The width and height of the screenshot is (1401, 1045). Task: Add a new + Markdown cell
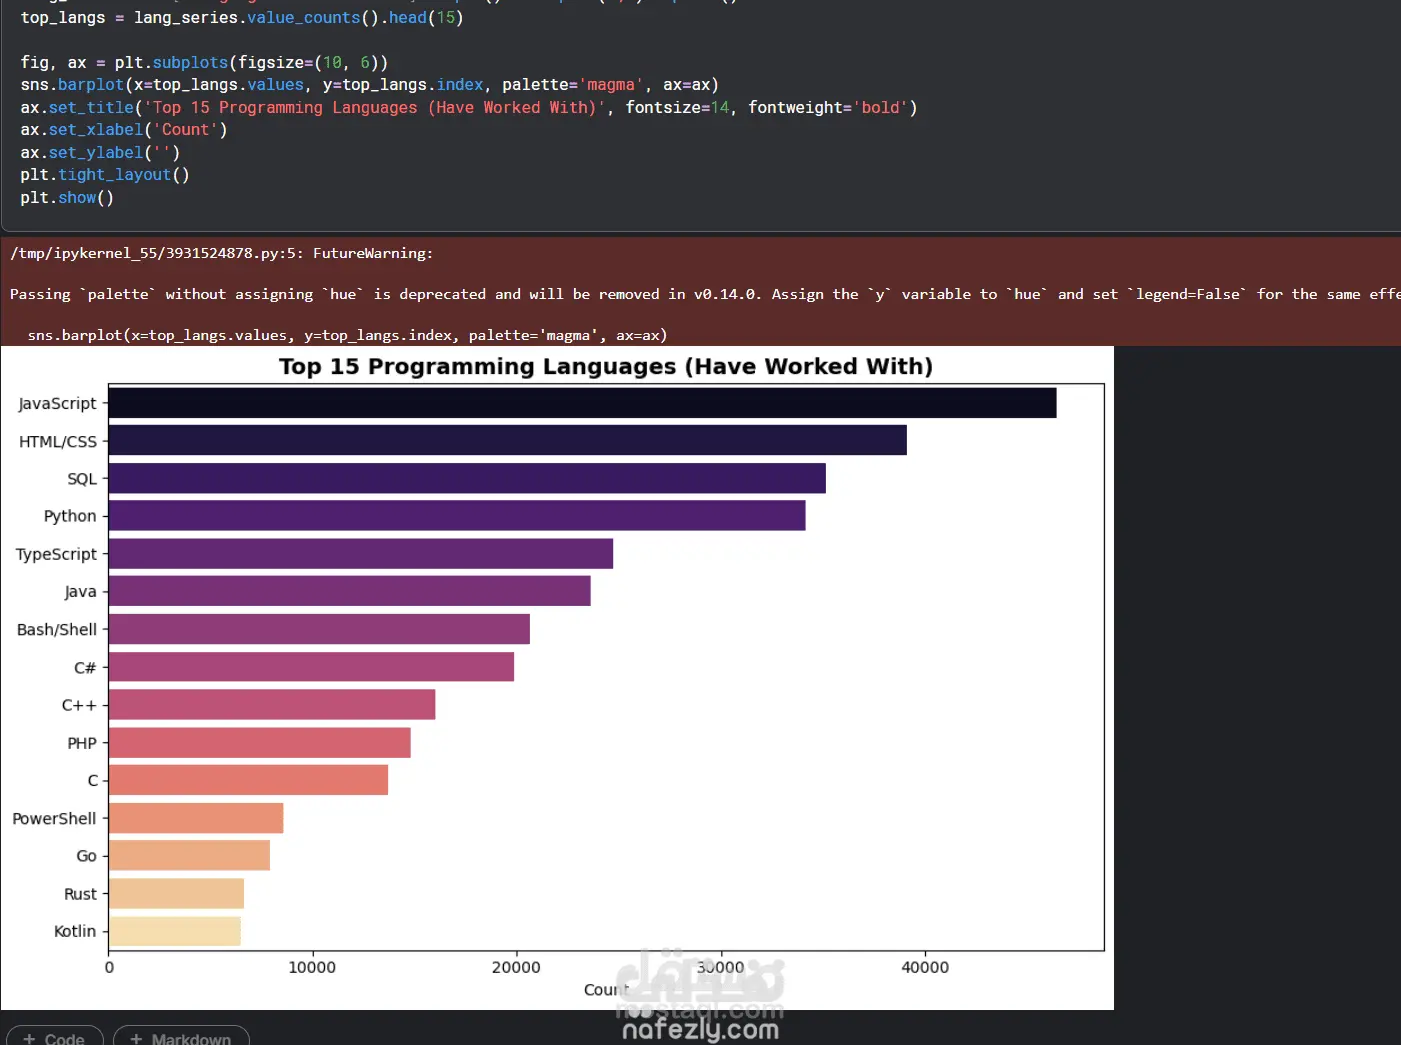point(181,1036)
